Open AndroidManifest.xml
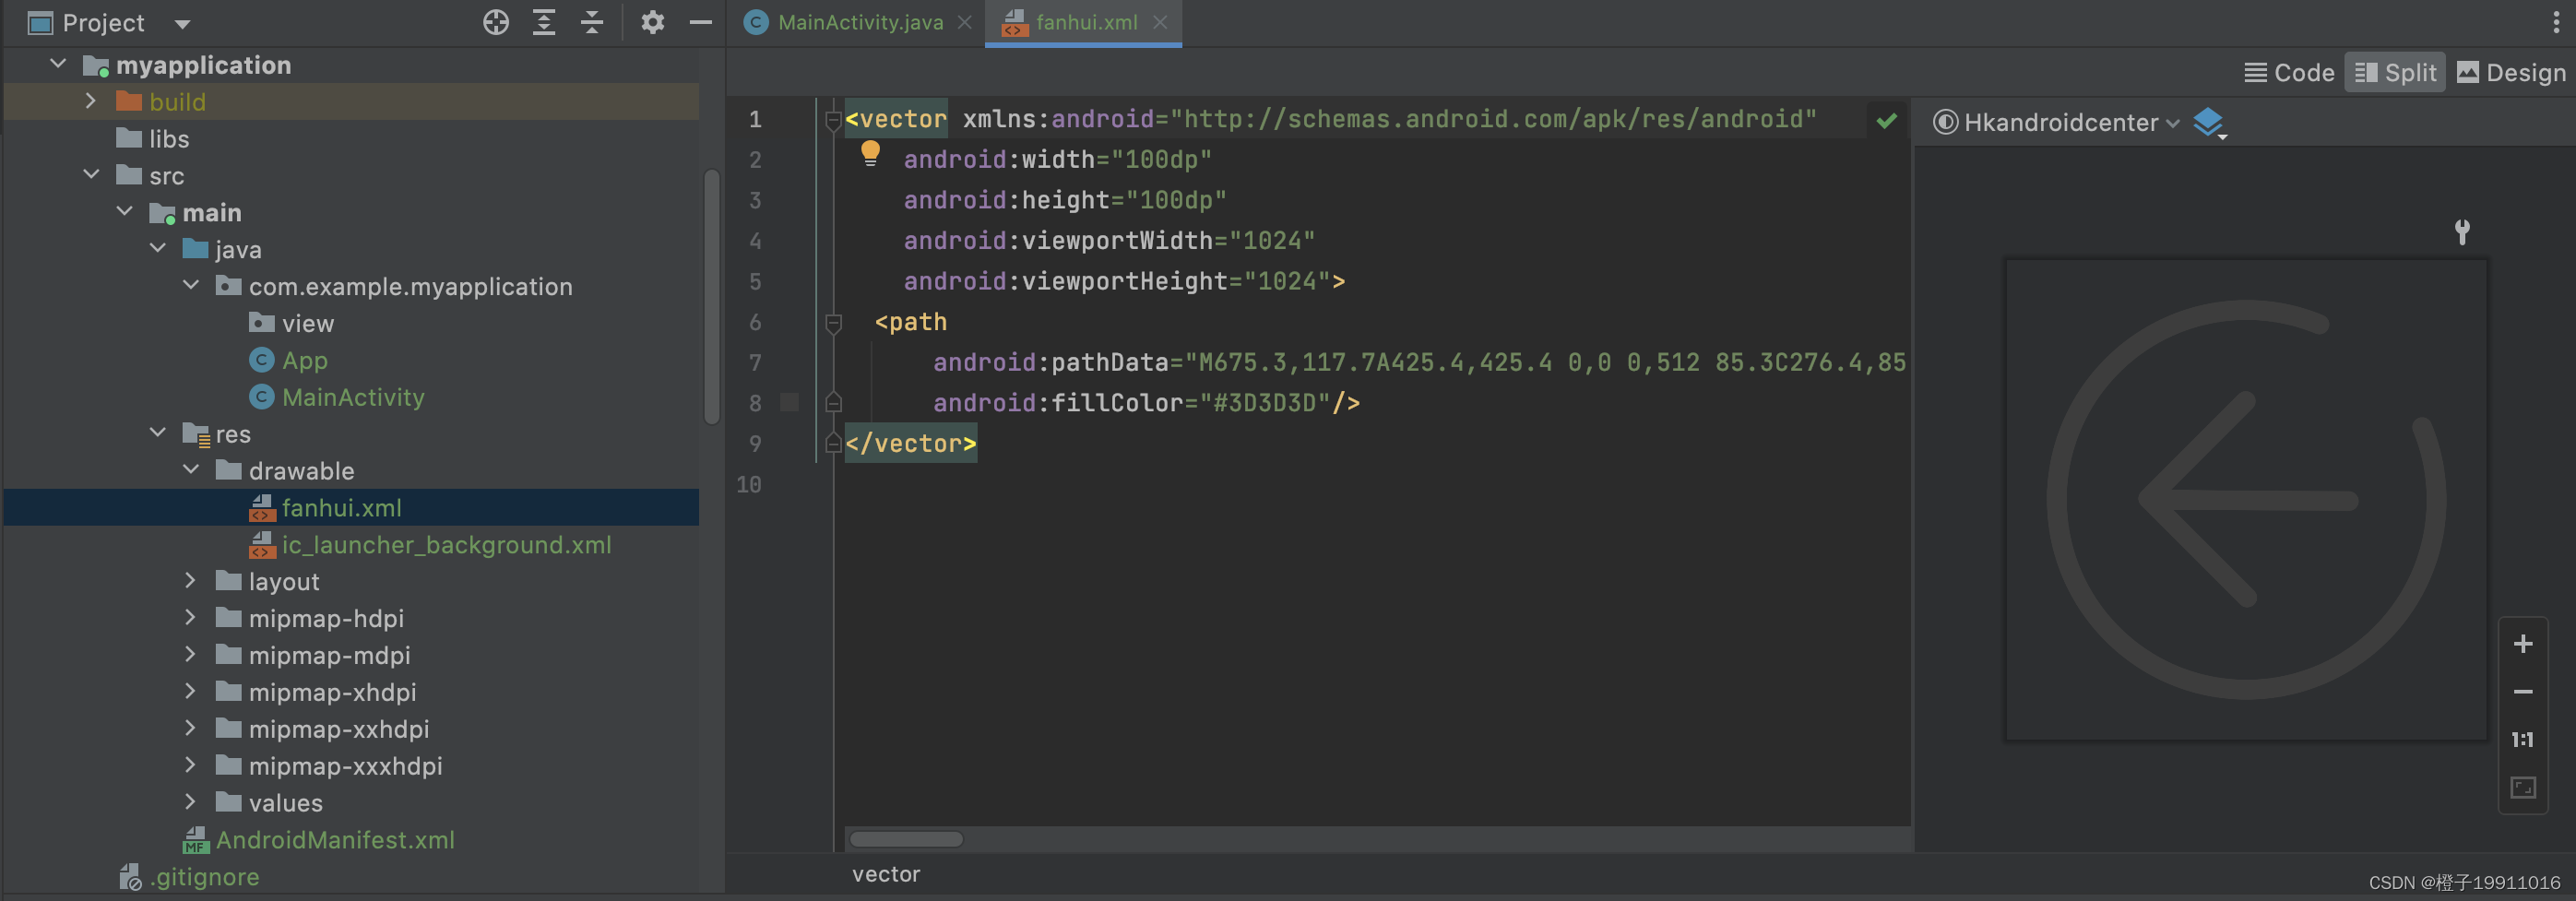Screen dimensions: 2576x901 [x=335, y=840]
